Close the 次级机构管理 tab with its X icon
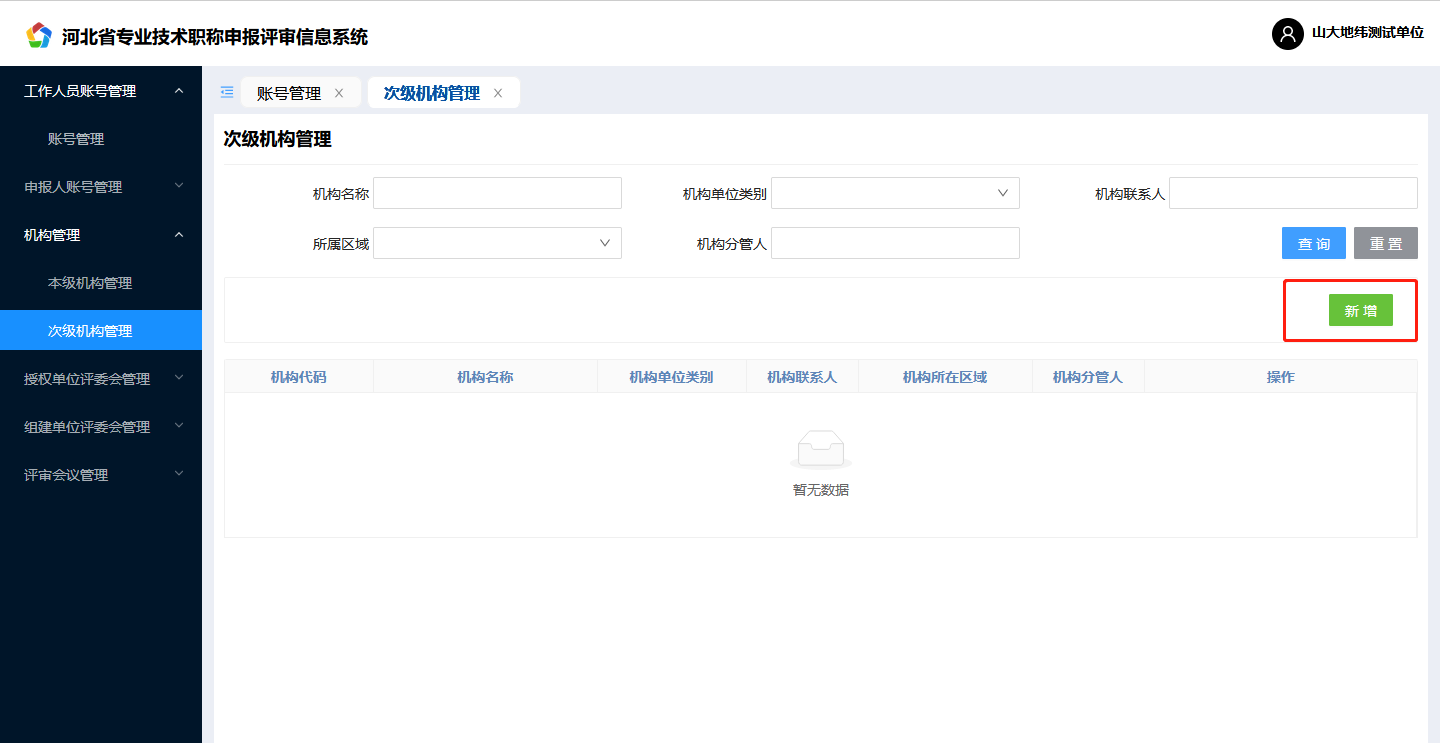1440x743 pixels. (498, 92)
